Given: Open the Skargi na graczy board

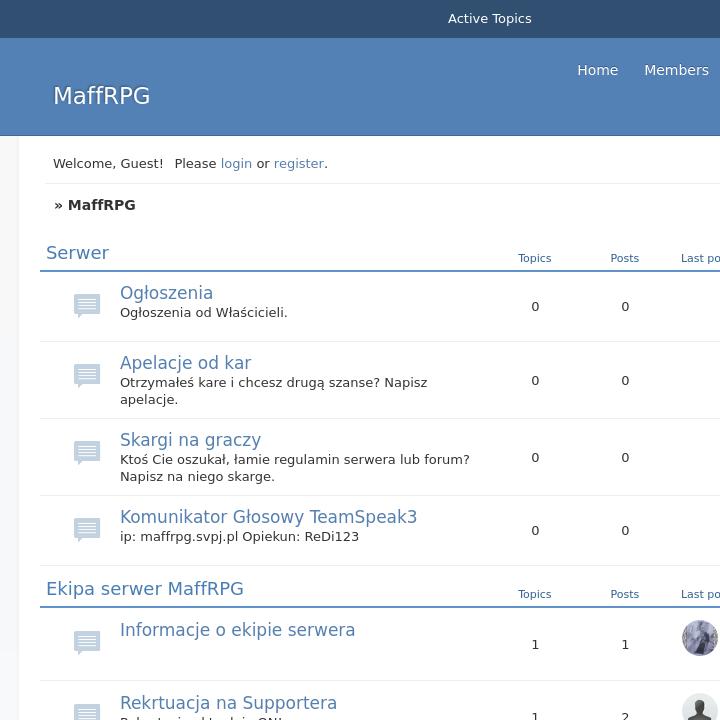Looking at the screenshot, I should click(190, 440).
